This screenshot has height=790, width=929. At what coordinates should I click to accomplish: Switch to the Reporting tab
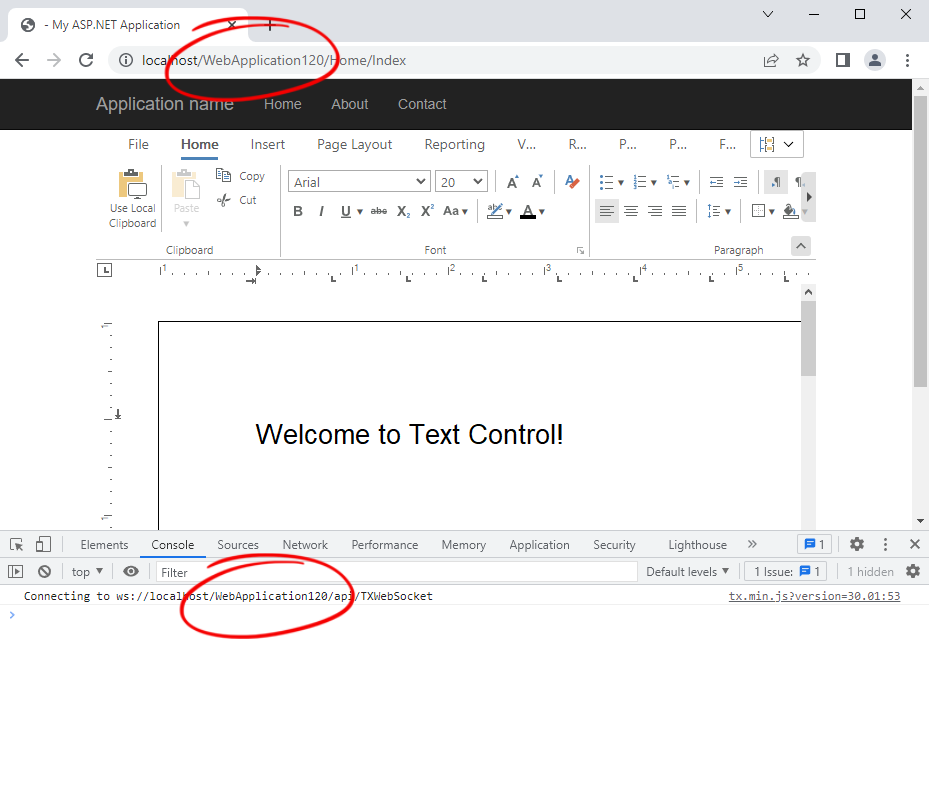pos(454,145)
